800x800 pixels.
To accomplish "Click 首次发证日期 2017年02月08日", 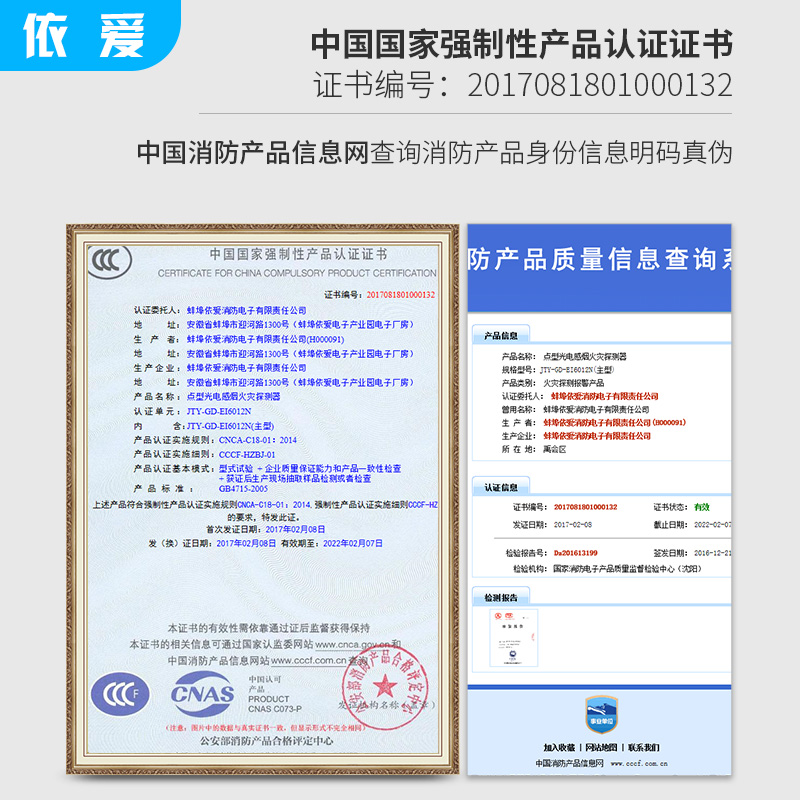I will click(x=295, y=530).
